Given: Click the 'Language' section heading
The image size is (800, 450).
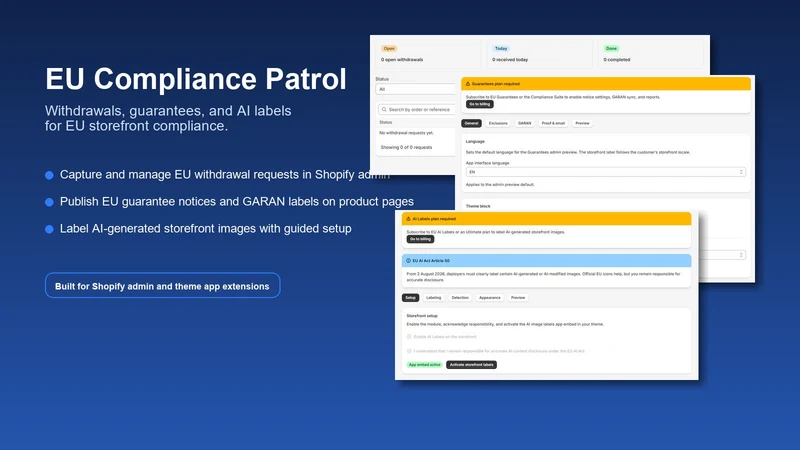Looking at the screenshot, I should (475, 141).
